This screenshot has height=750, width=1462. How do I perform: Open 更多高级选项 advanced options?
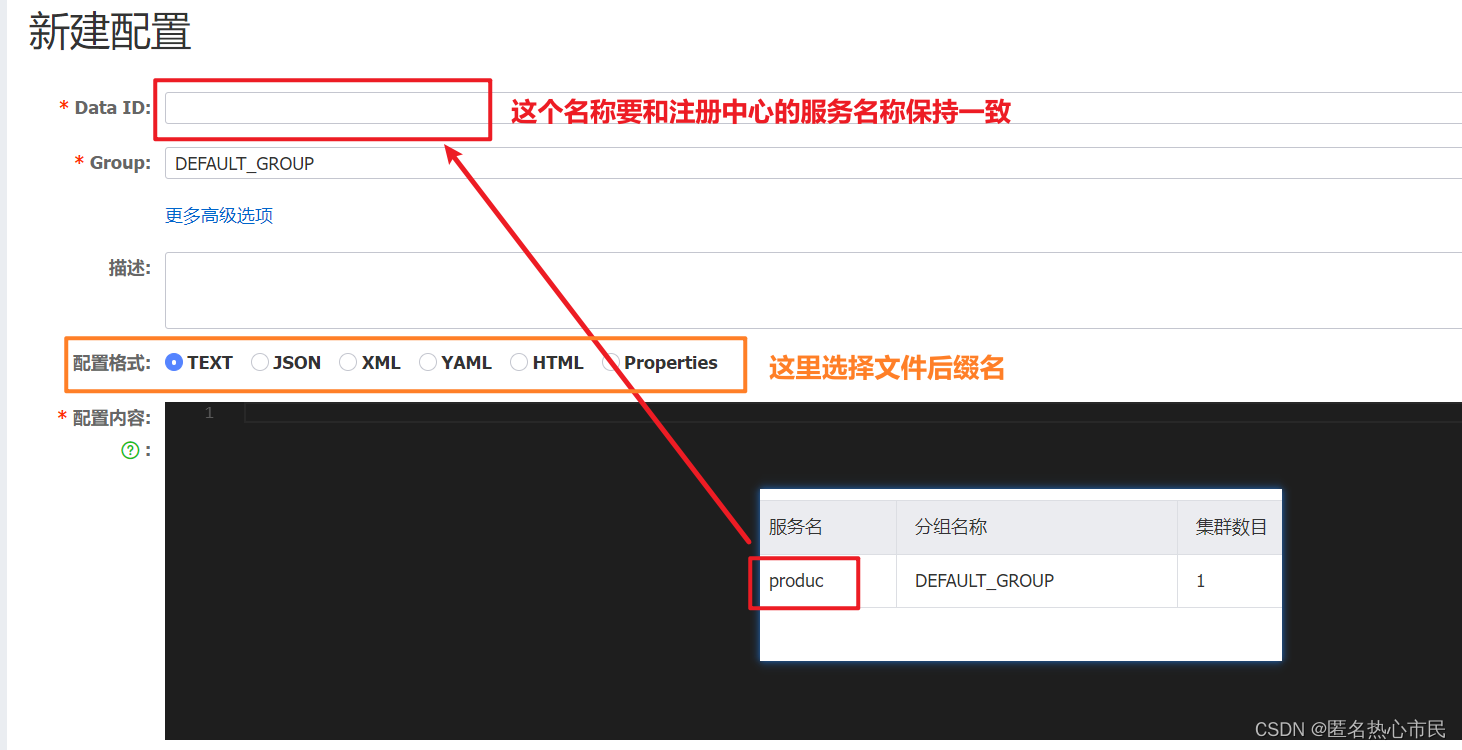click(x=218, y=215)
